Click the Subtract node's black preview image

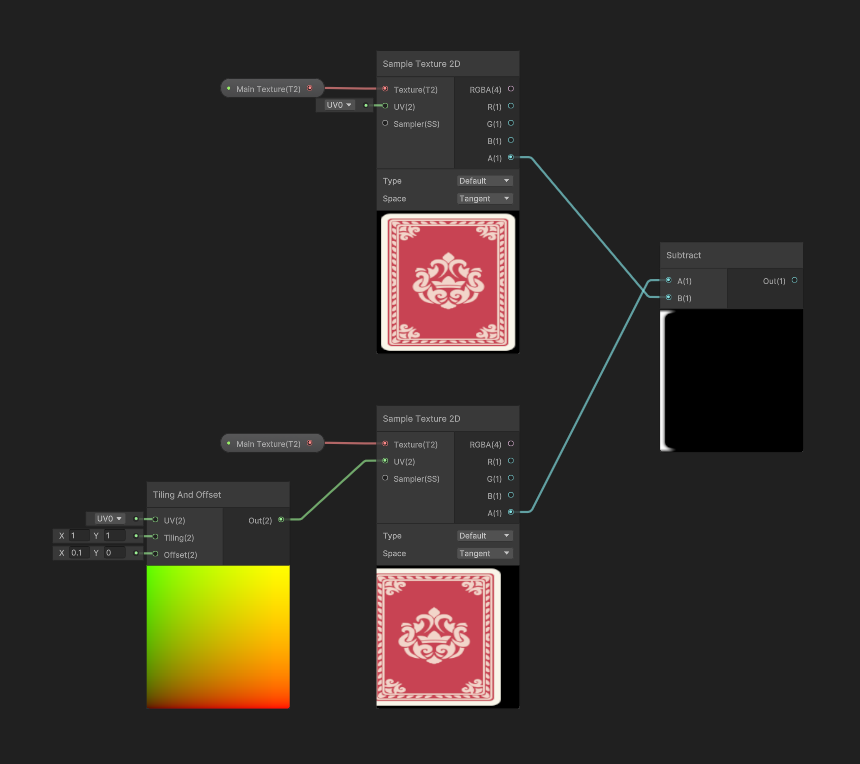tap(731, 380)
